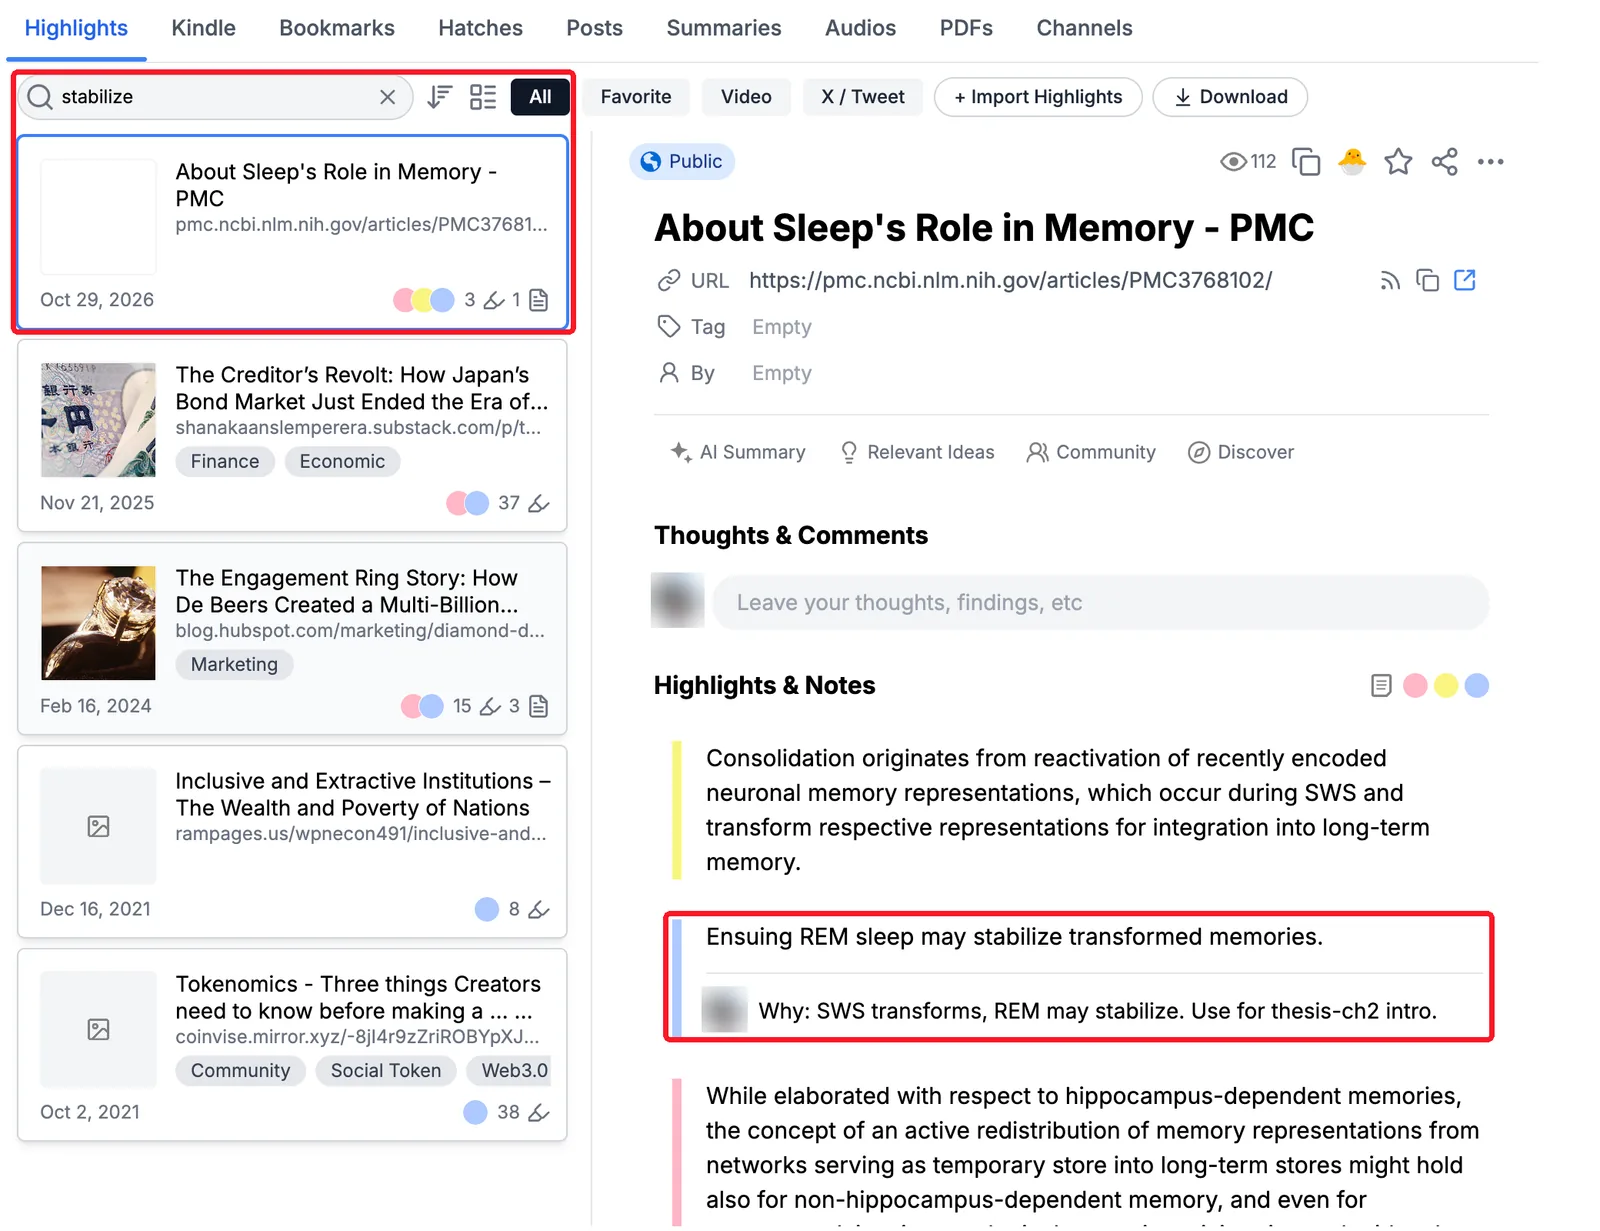
Task: Share the Sleep's Role in Memory article
Action: (1444, 162)
